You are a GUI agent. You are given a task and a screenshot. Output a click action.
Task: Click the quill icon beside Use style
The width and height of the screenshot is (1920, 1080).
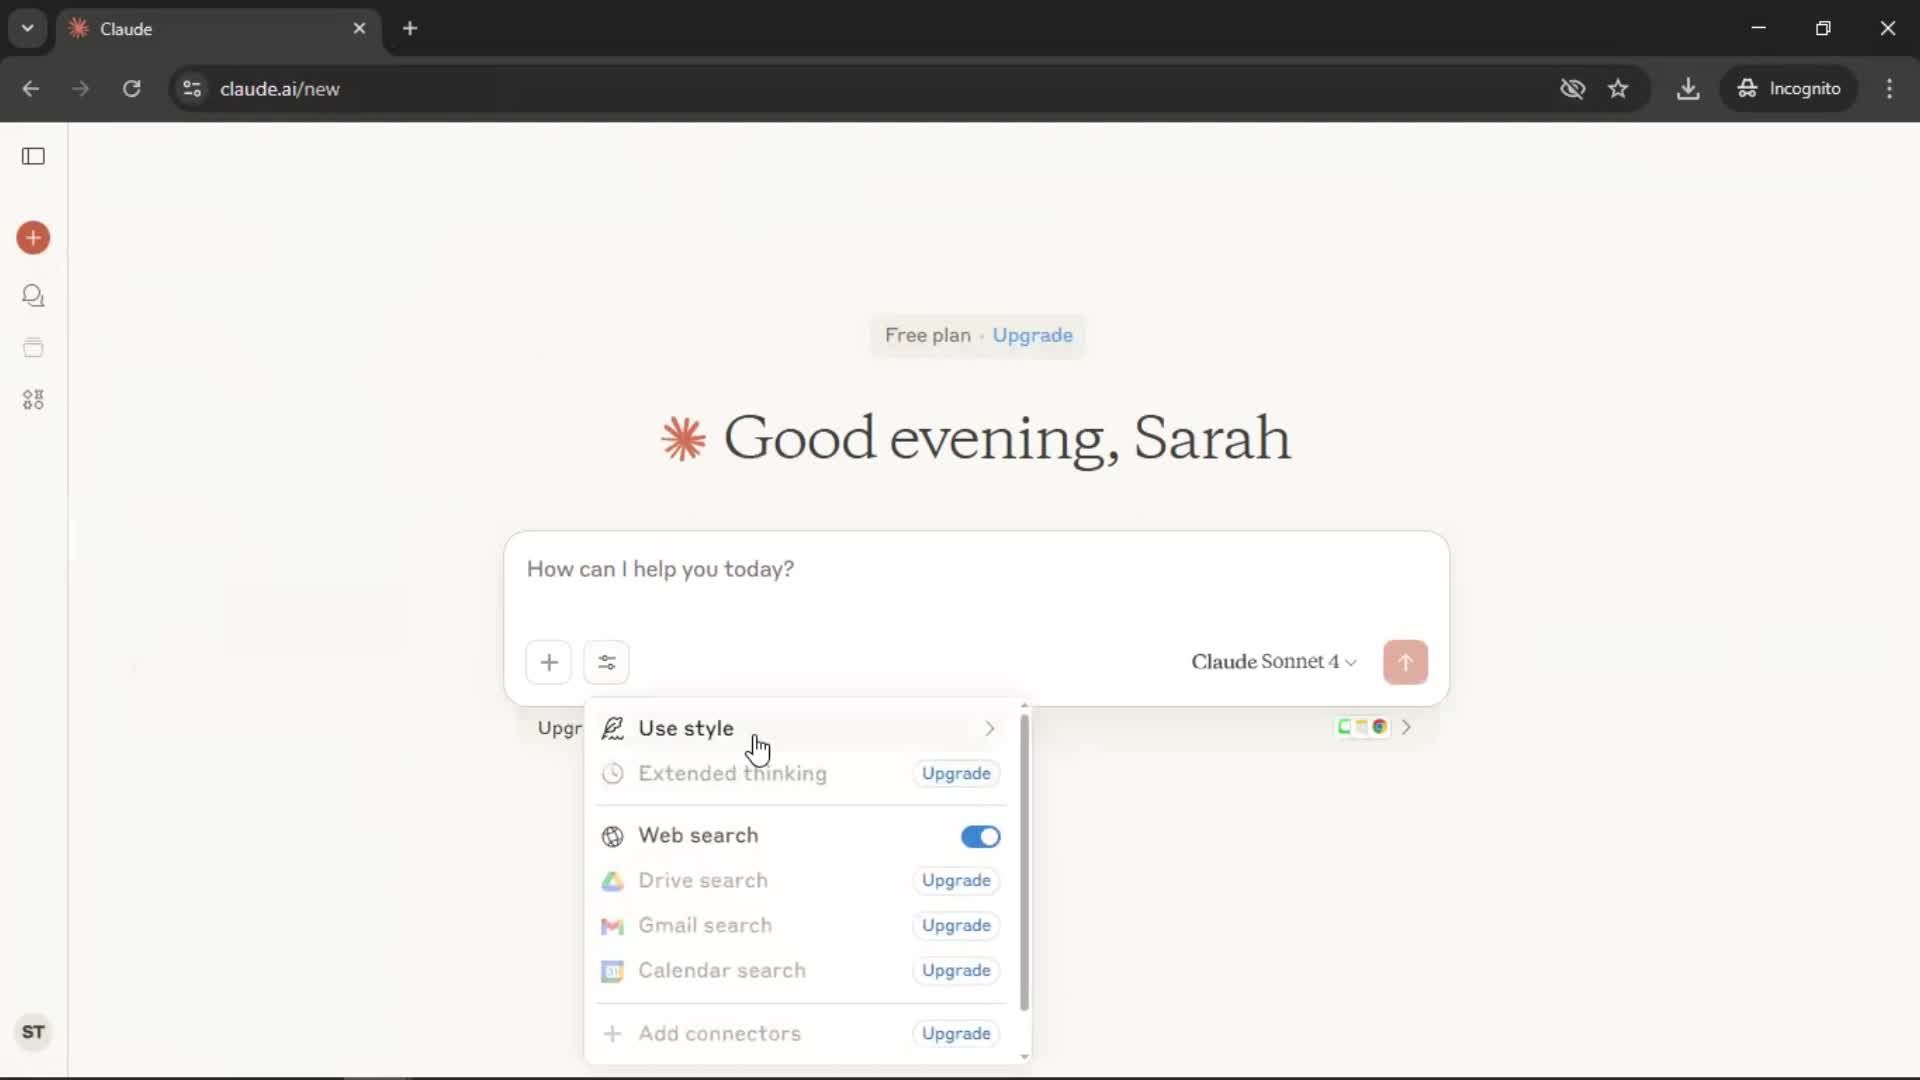coord(612,729)
